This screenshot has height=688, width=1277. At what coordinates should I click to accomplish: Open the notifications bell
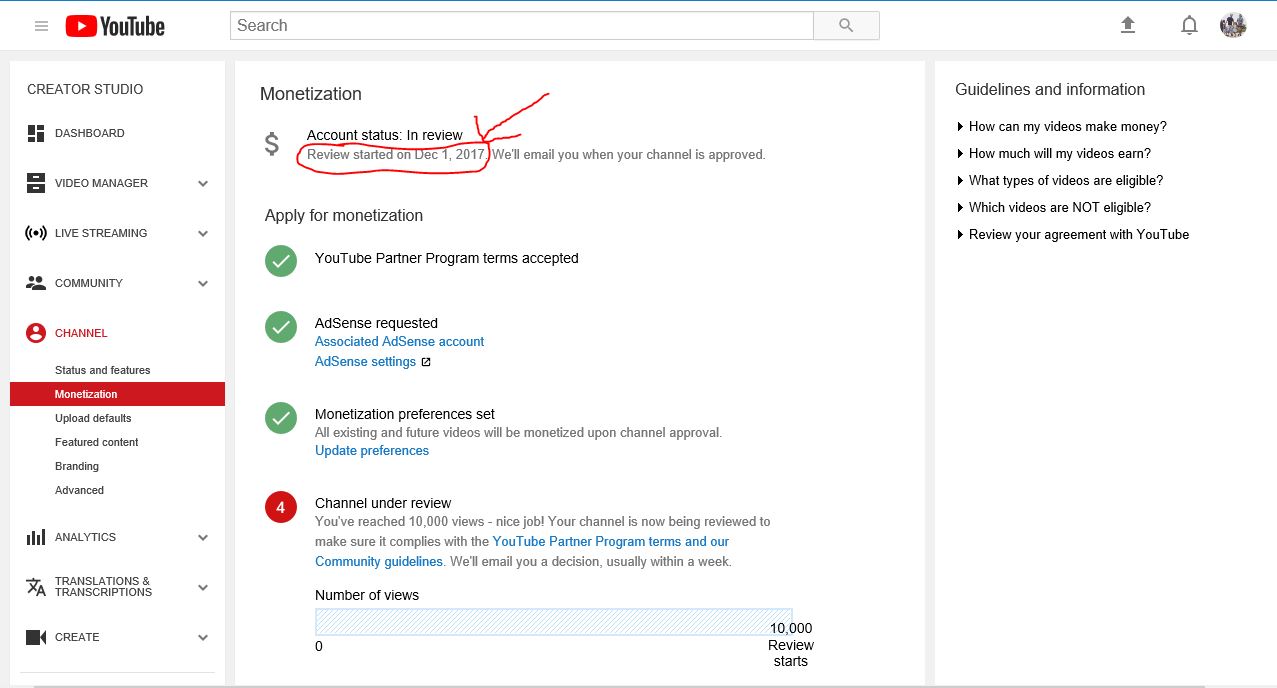point(1189,26)
